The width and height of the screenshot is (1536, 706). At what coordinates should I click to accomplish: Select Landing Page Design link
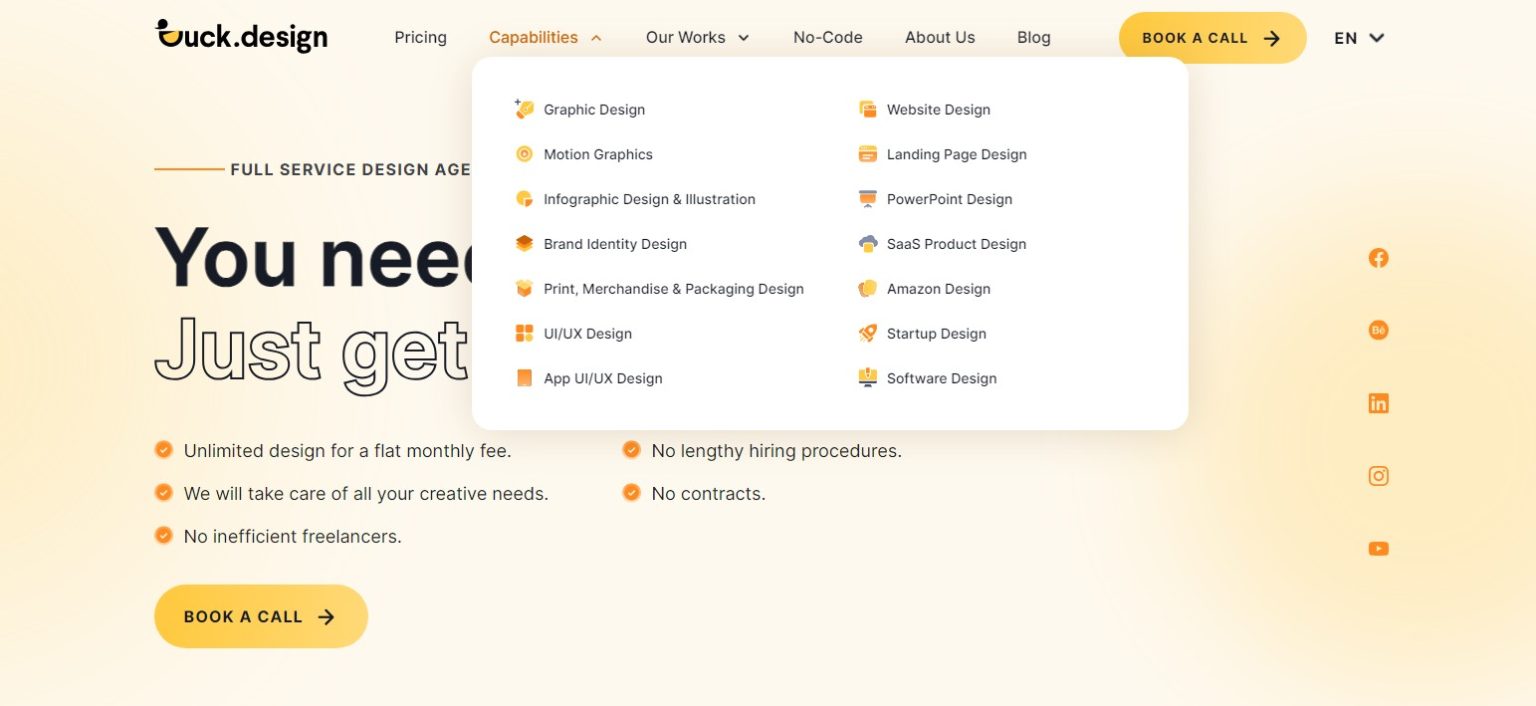[956, 154]
